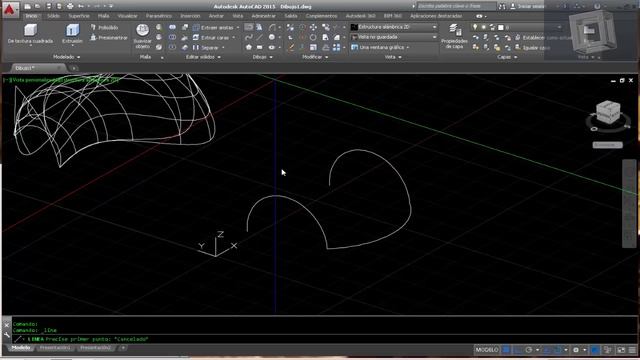Screen dimensions: 640x360
Task: Open the Administrar ribbon tab
Action: (264, 16)
